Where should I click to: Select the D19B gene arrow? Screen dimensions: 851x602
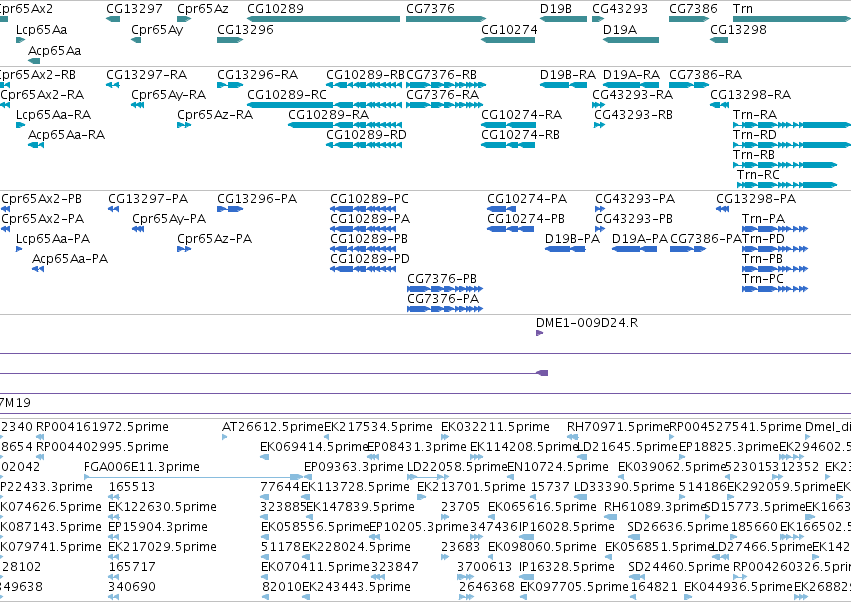[x=563, y=19]
